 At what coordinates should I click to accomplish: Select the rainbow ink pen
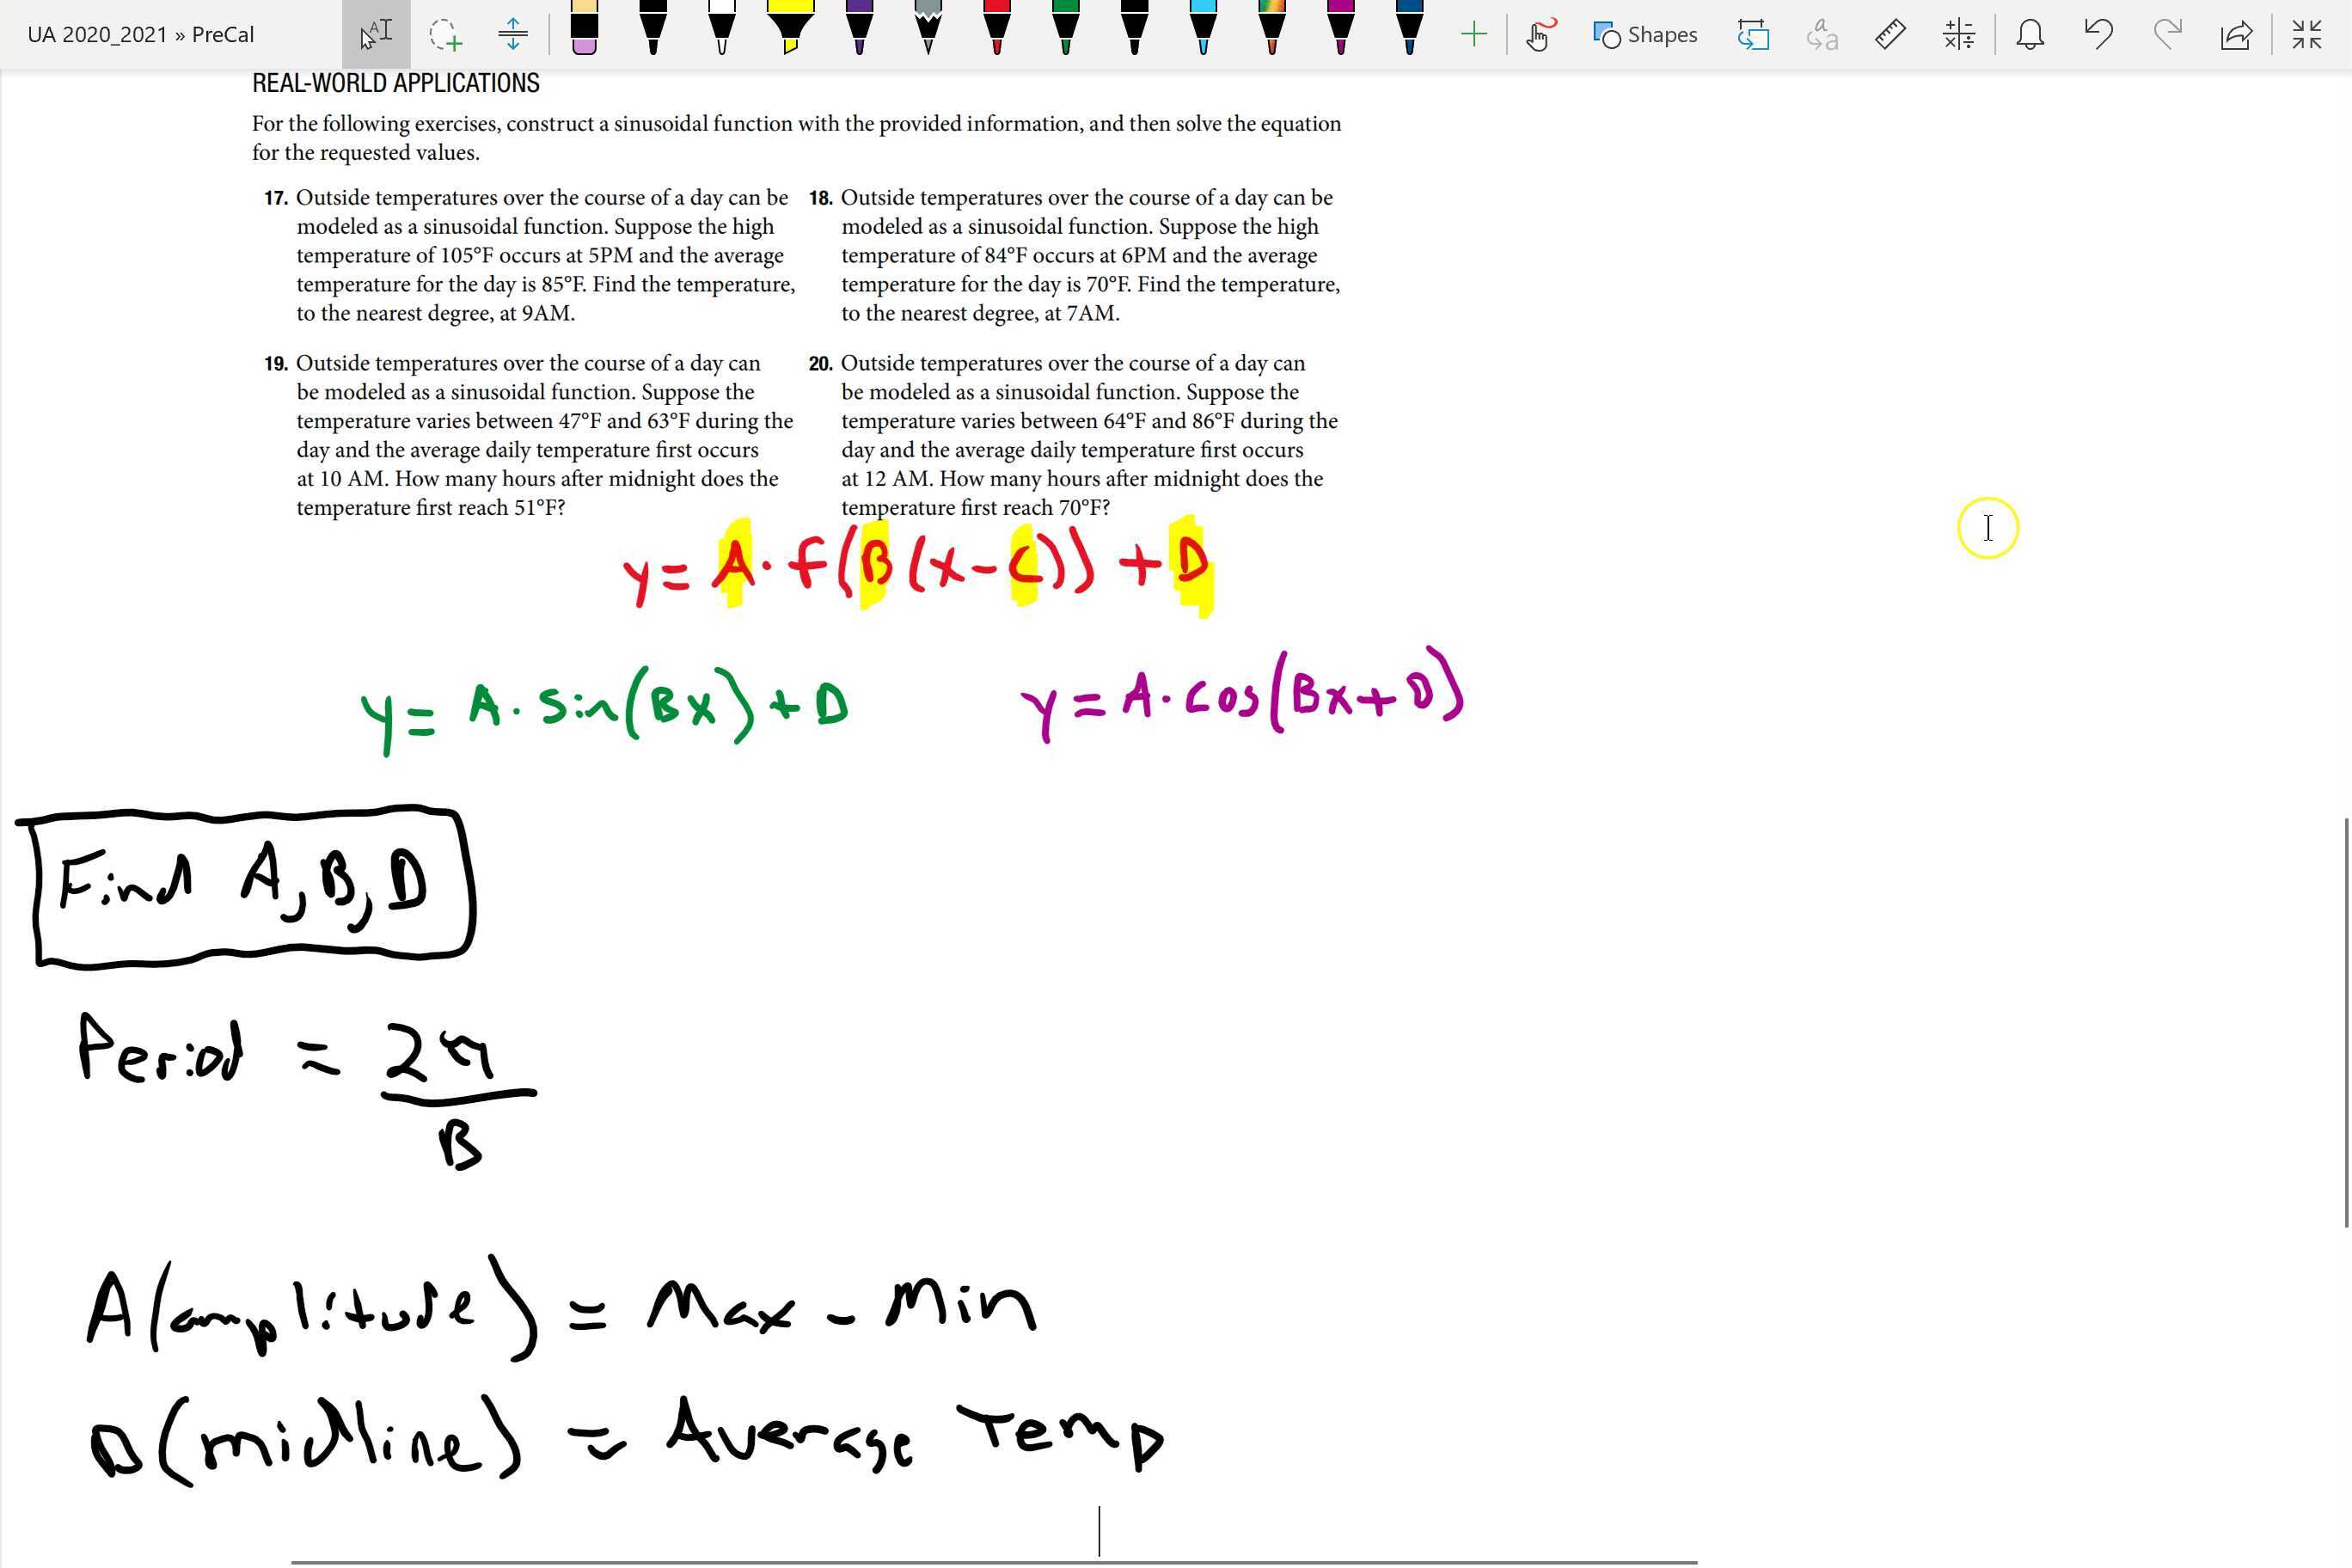1271,28
